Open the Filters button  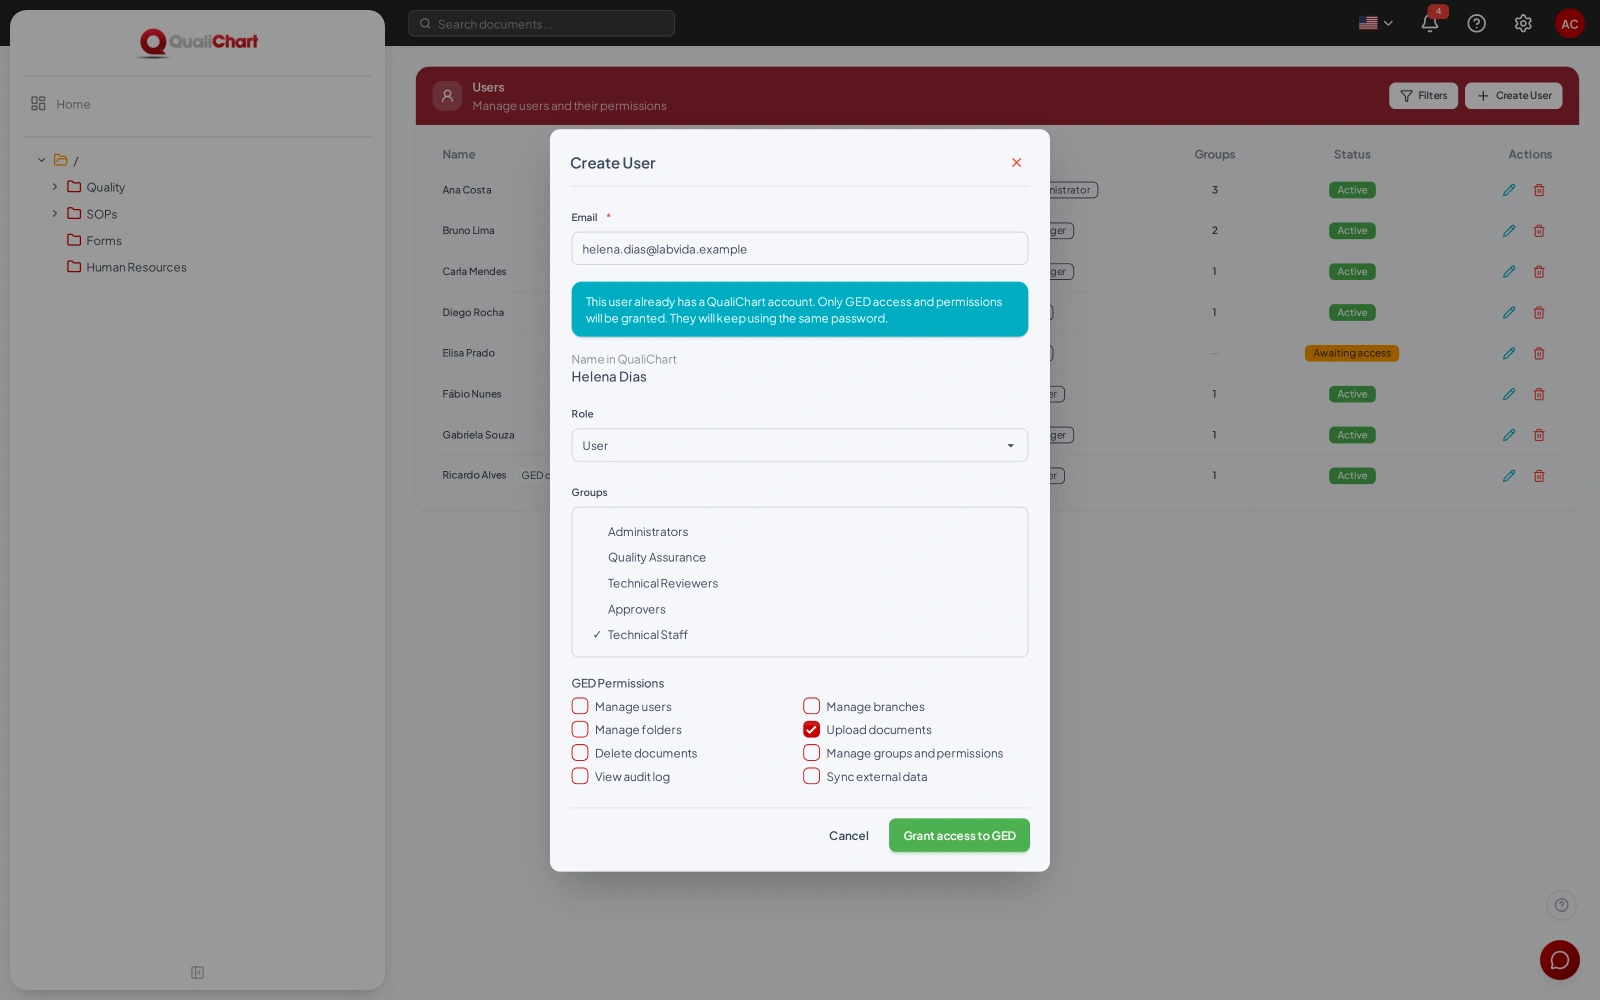pos(1424,96)
